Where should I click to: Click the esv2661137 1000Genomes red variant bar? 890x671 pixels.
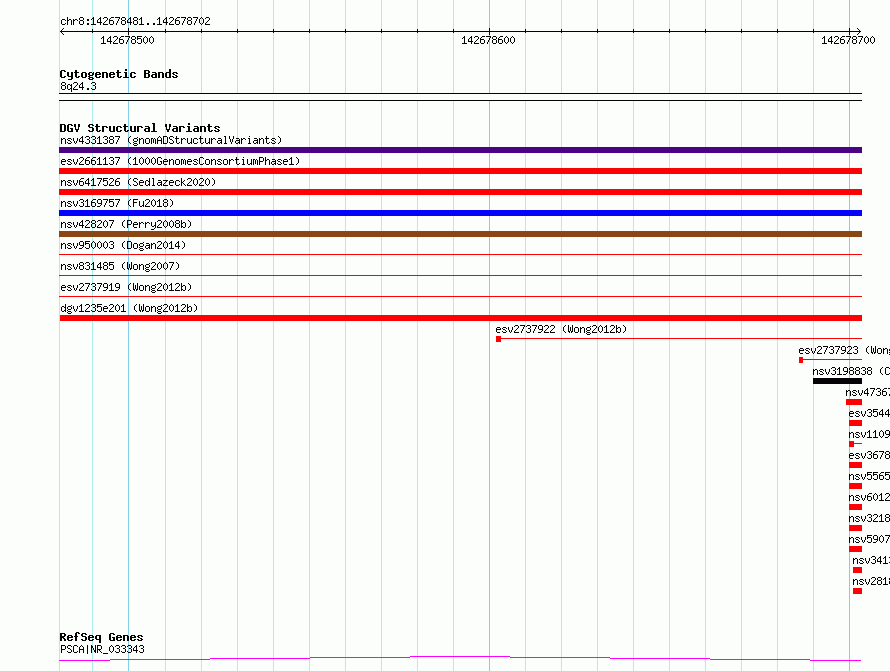460,171
